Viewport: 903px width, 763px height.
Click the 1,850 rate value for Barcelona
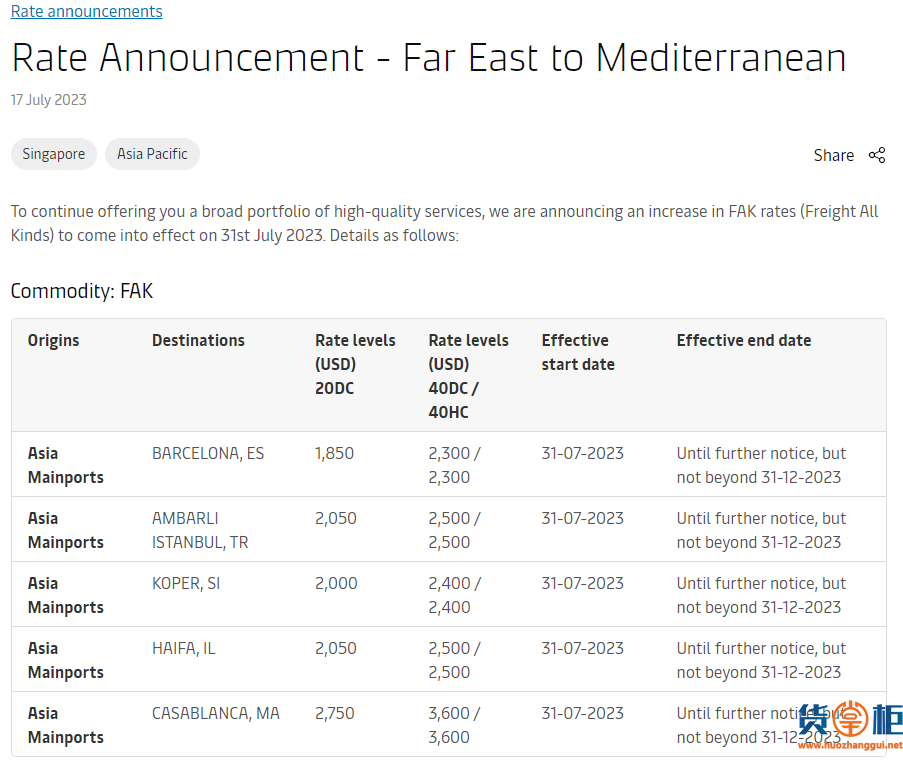[335, 453]
